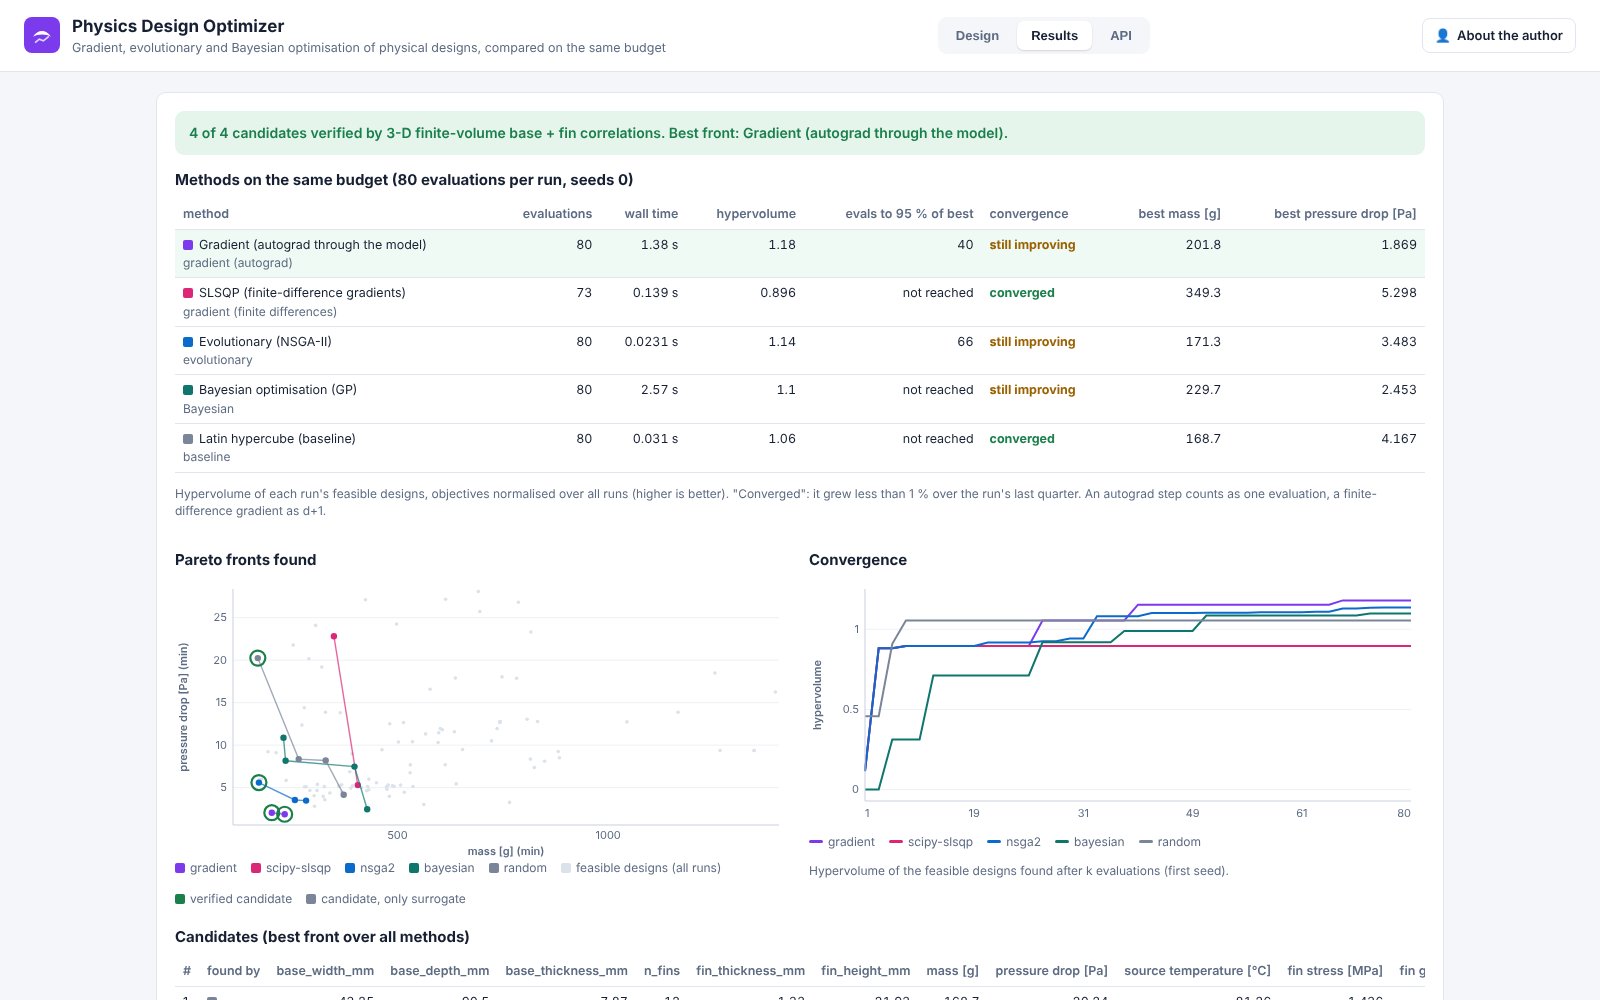
Task: Select the Results tab
Action: 1054,35
